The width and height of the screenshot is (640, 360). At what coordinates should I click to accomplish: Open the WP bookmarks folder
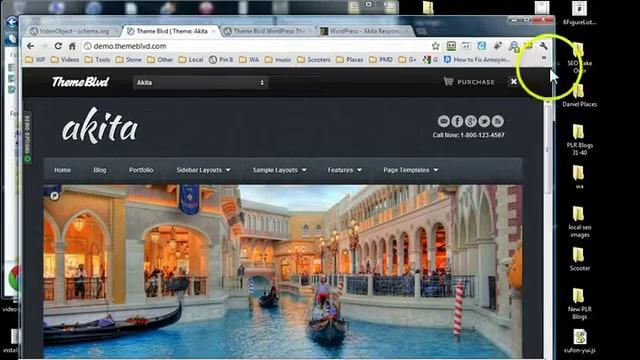coord(35,60)
